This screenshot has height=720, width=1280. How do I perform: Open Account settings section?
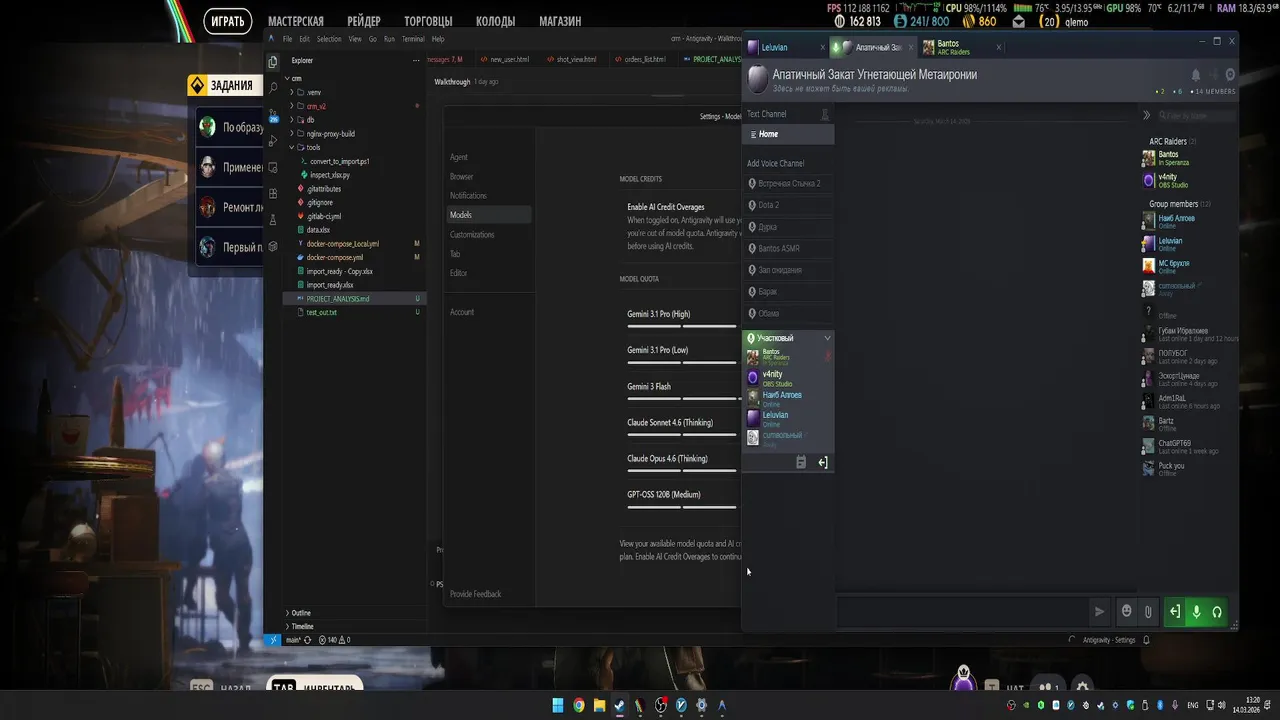pos(462,312)
